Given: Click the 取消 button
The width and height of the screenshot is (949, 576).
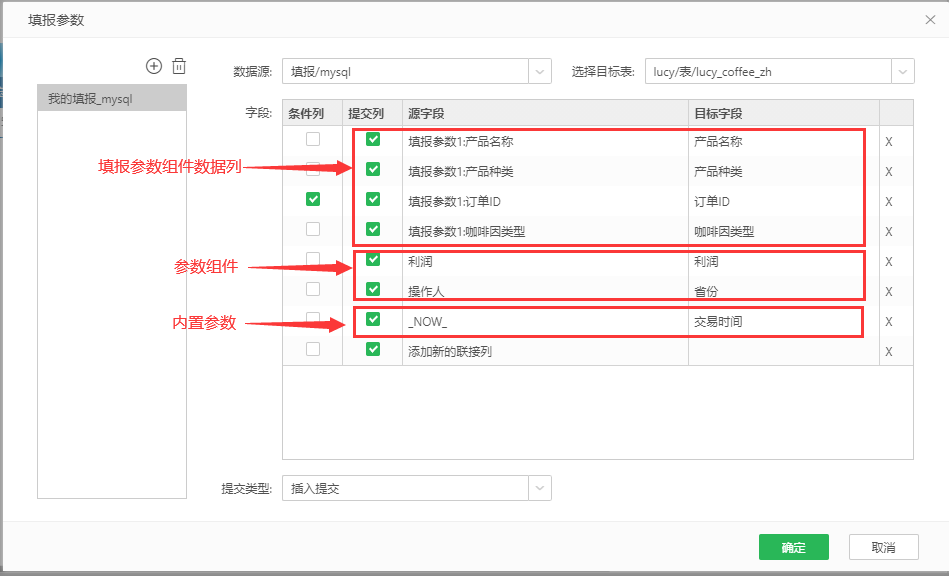Looking at the screenshot, I should pos(883,547).
